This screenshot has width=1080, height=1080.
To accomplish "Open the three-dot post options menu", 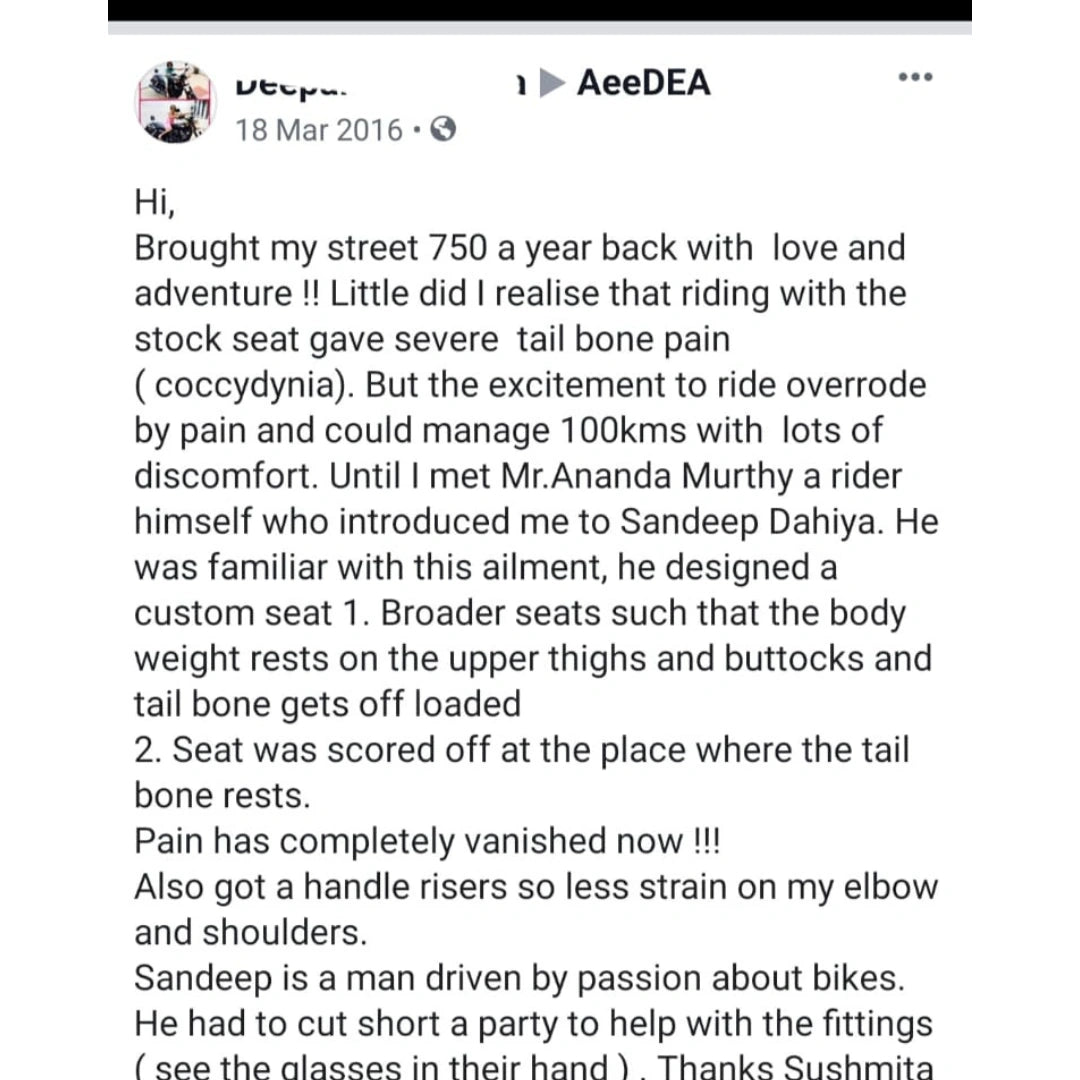I will (915, 78).
